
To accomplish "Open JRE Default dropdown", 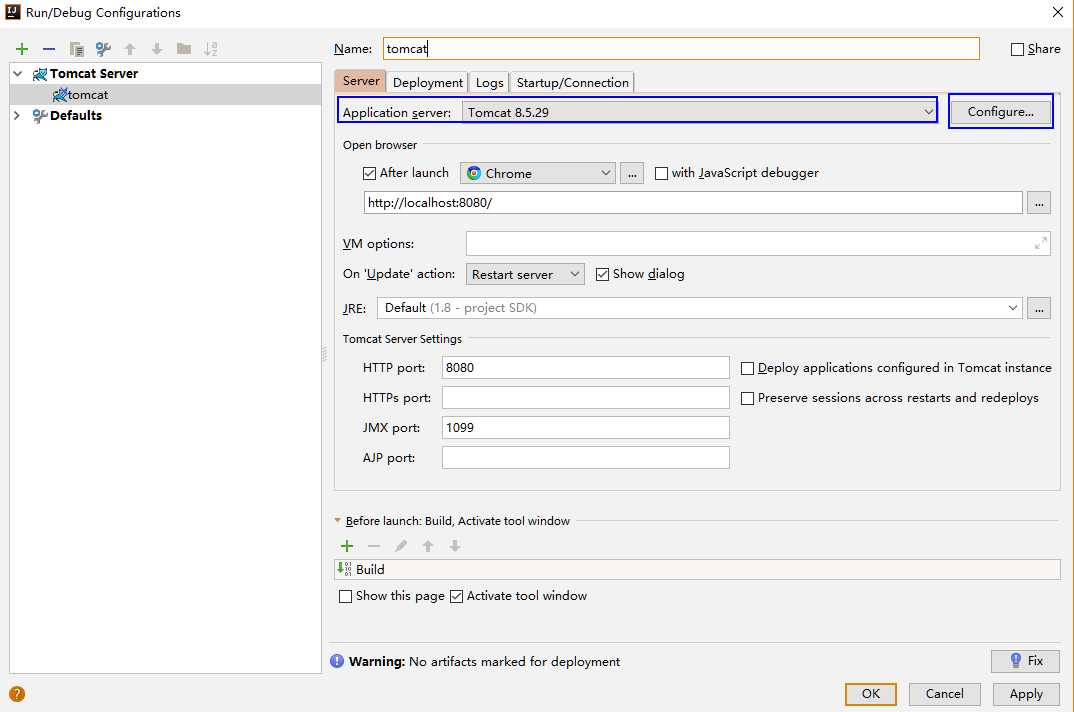I will point(699,308).
